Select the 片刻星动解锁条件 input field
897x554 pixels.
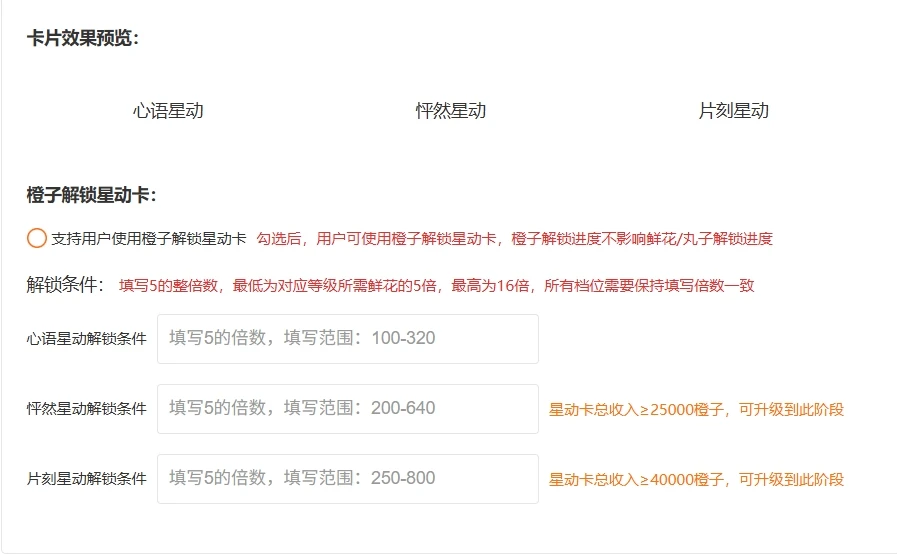tap(347, 479)
